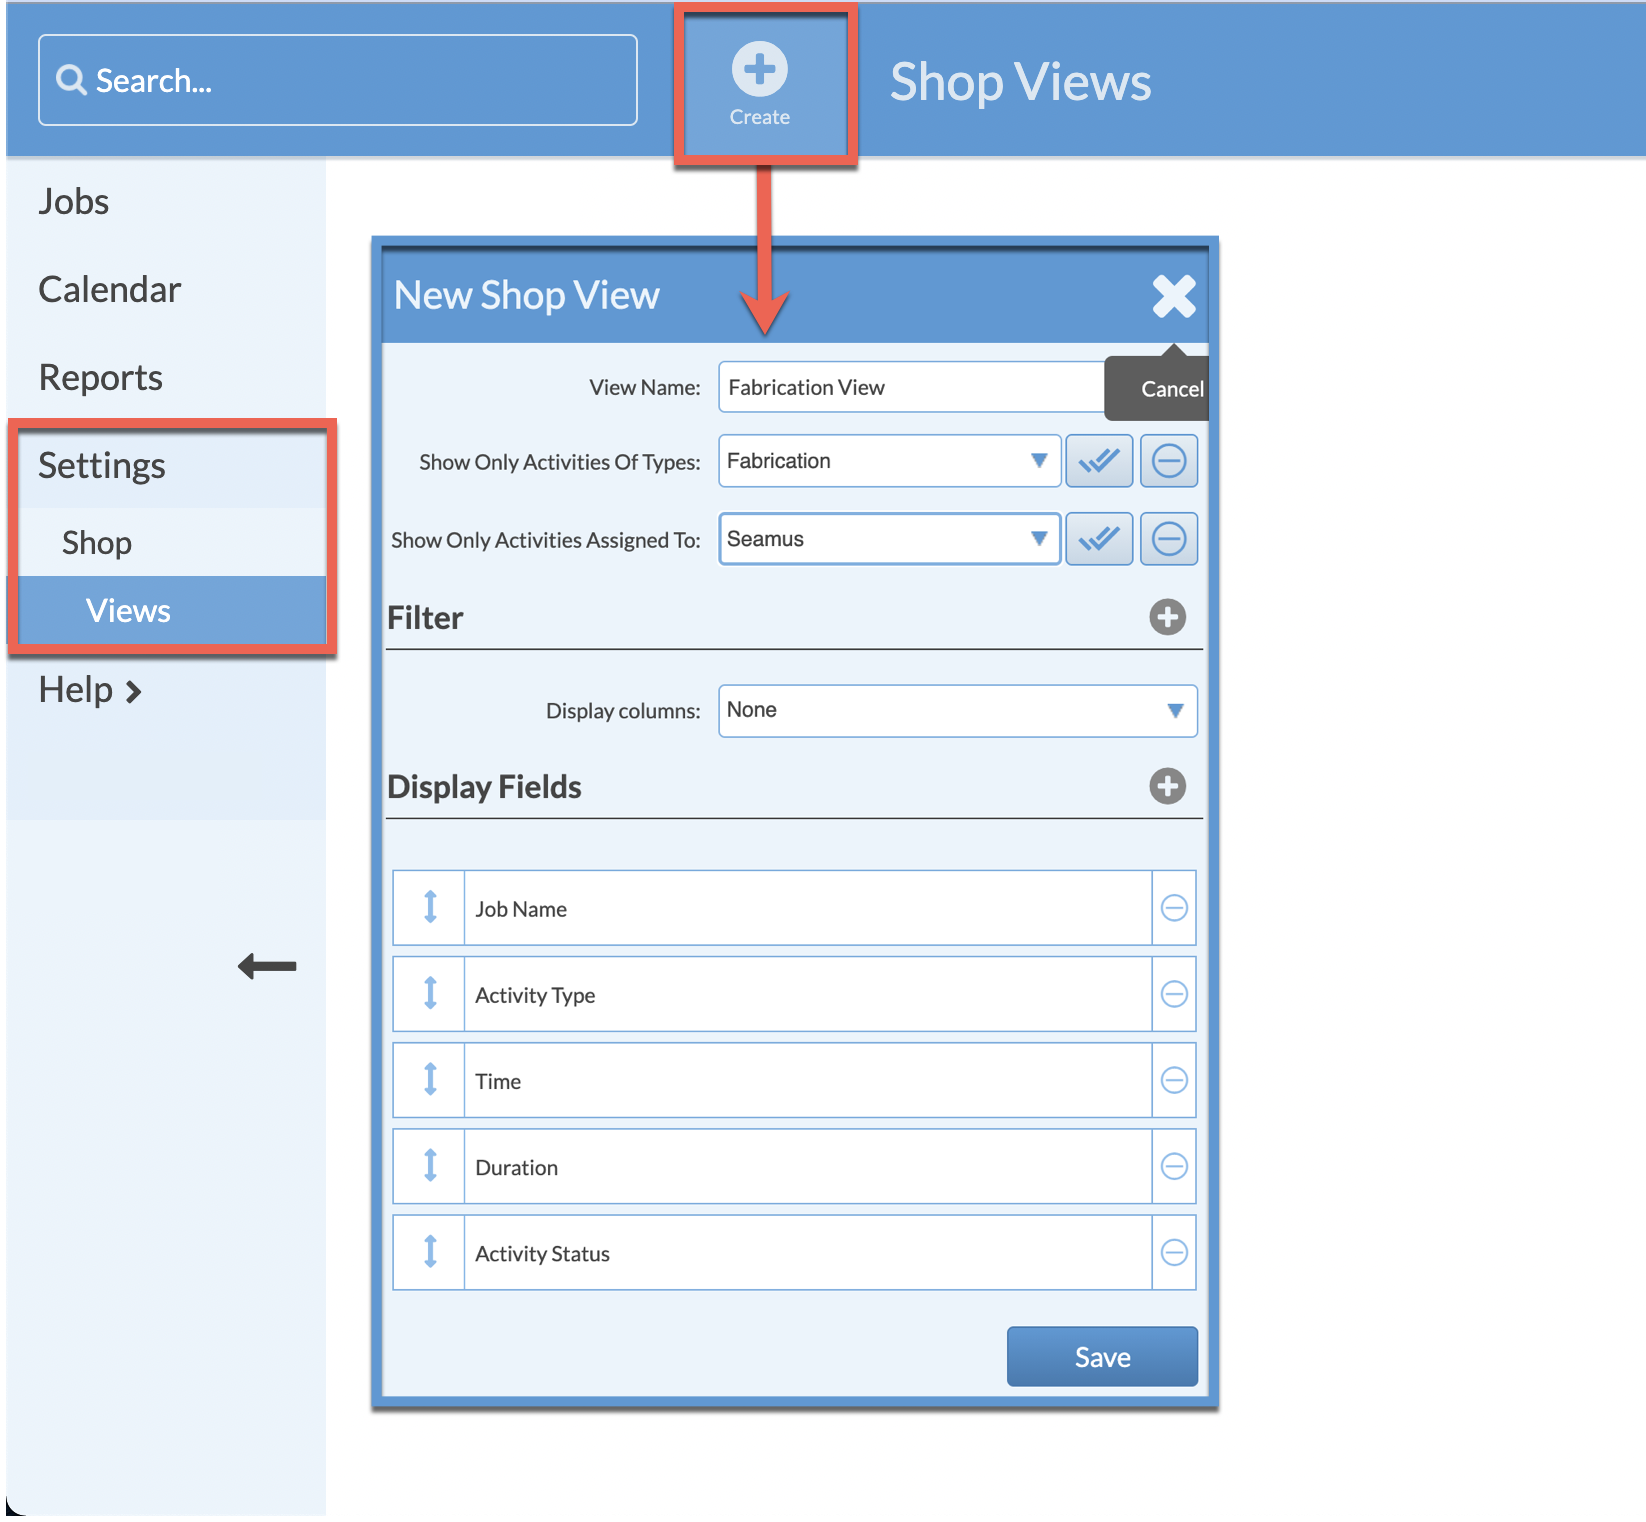Screen dimensions: 1646x1522
Task: Open the Display columns dropdown
Action: [x=1175, y=711]
